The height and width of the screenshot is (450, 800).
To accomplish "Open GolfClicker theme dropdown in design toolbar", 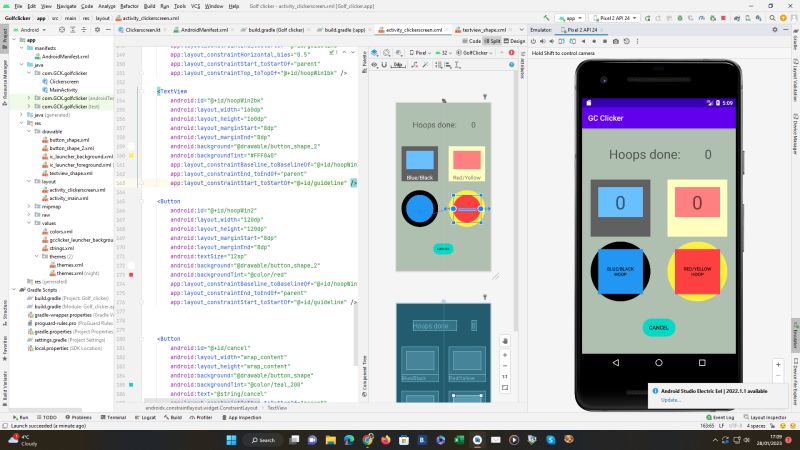I will (474, 53).
